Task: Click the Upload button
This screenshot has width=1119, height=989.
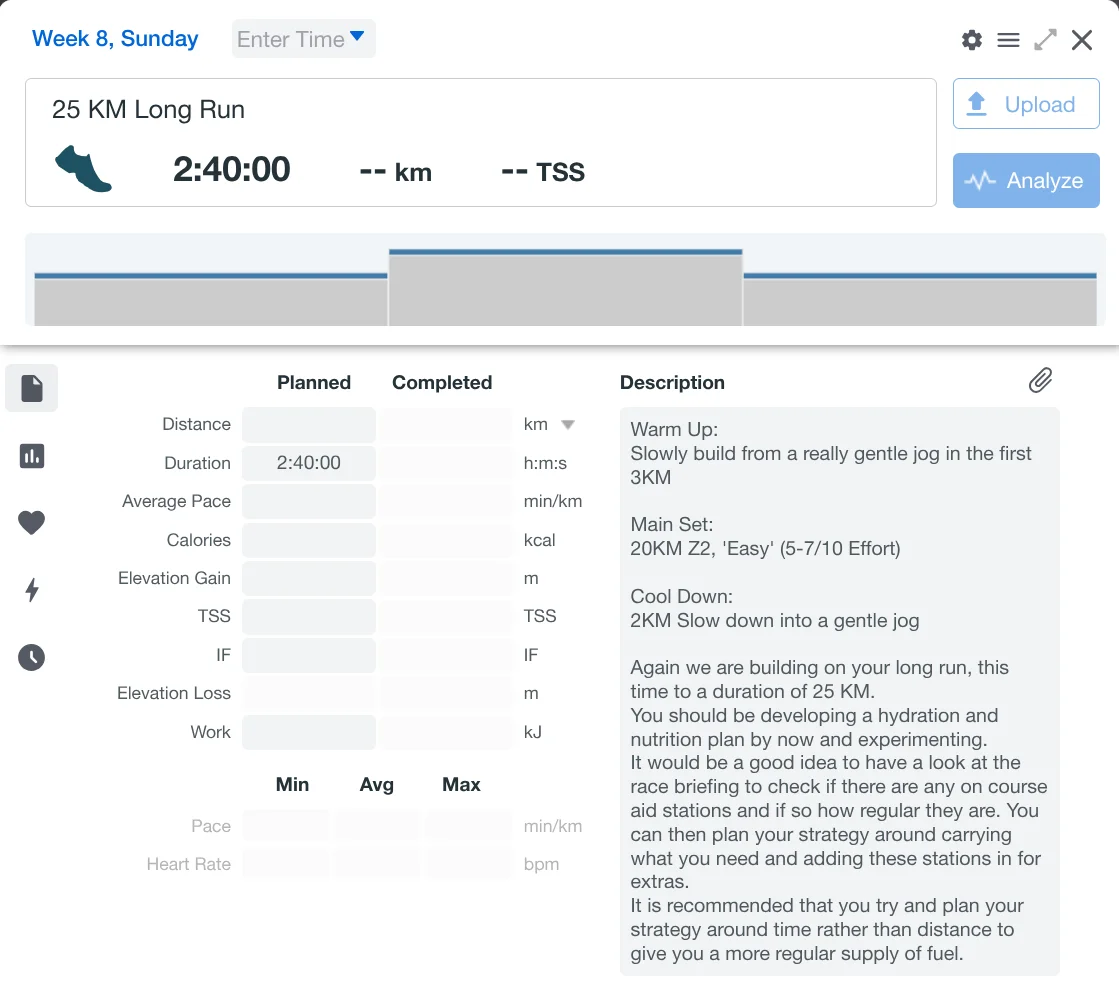Action: pyautogui.click(x=1026, y=104)
